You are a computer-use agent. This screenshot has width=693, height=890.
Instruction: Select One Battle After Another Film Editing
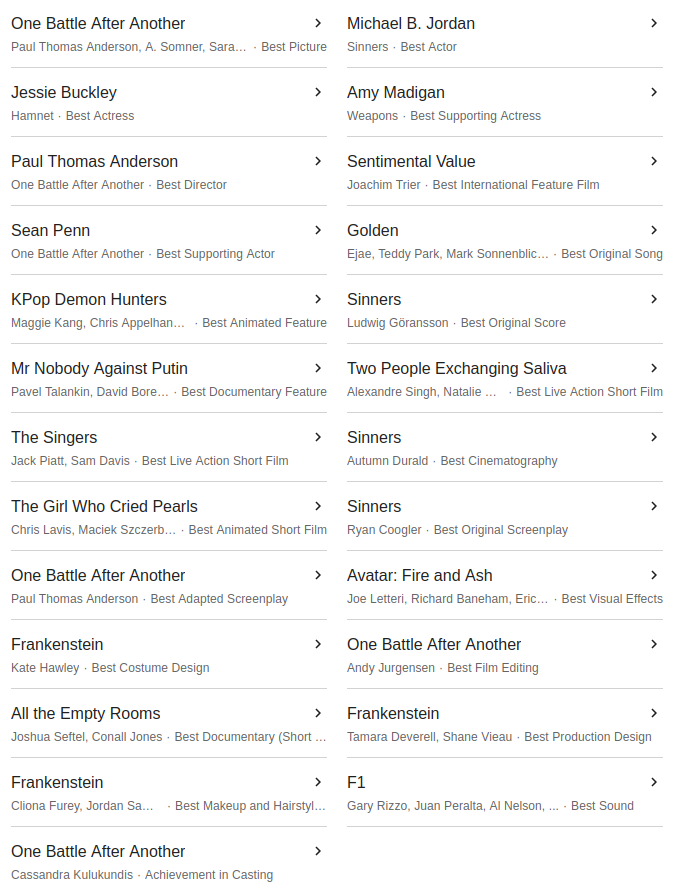(x=505, y=655)
